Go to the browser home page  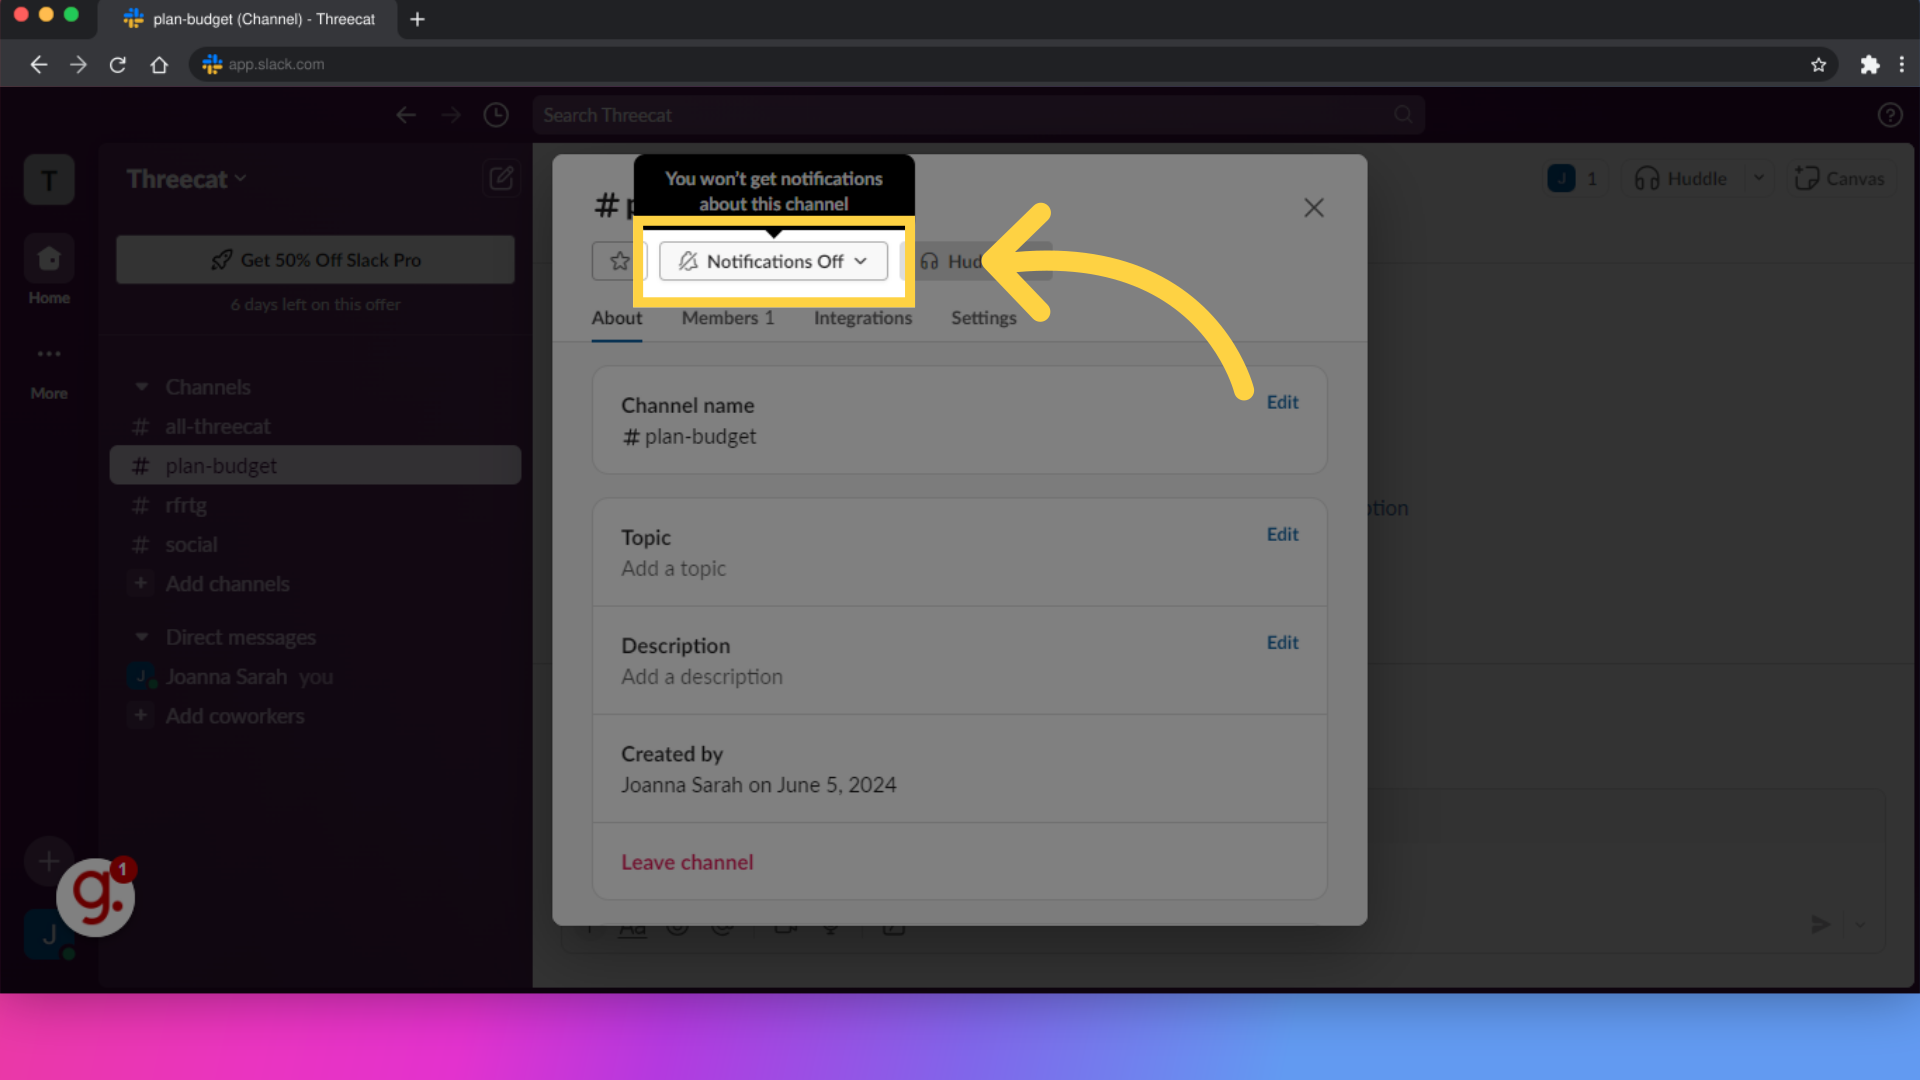(x=159, y=64)
